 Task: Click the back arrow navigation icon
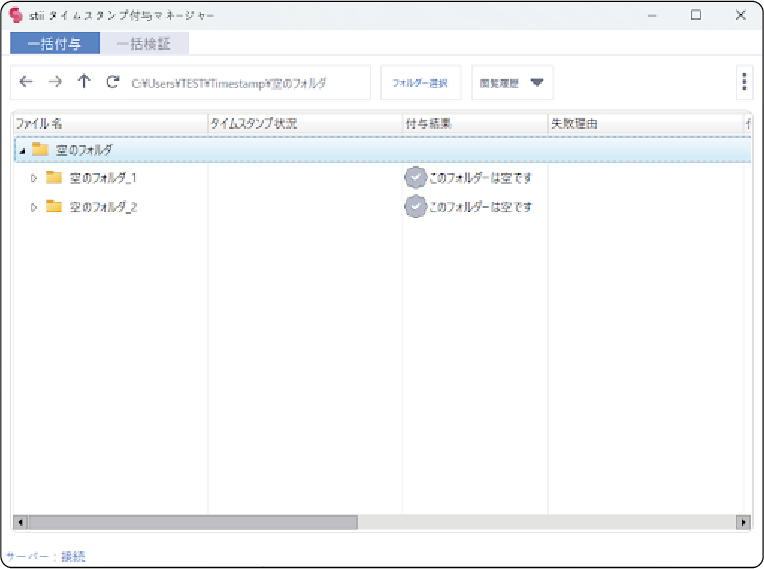26,83
